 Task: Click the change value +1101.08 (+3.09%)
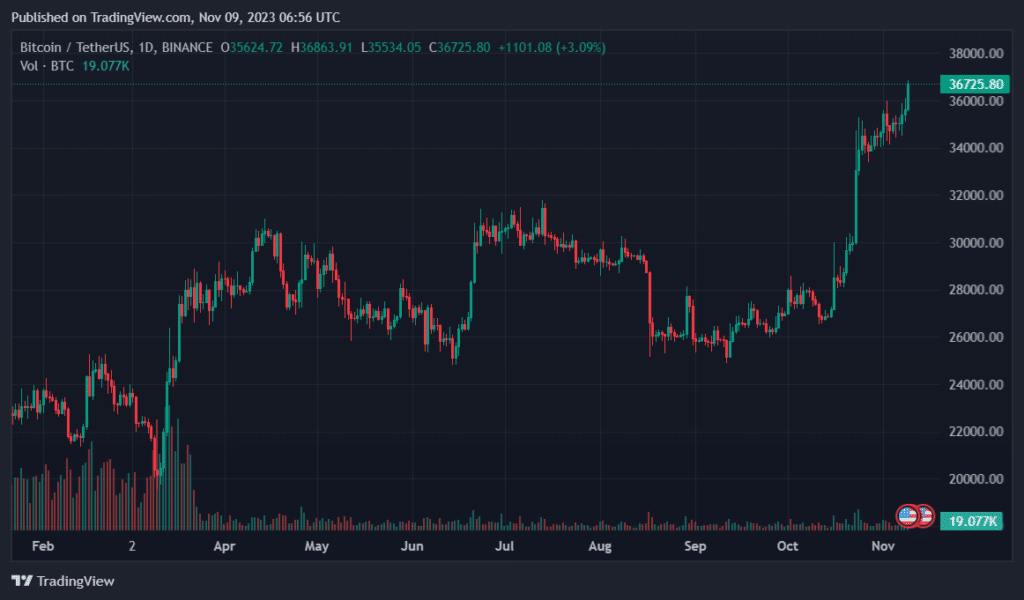click(x=552, y=48)
